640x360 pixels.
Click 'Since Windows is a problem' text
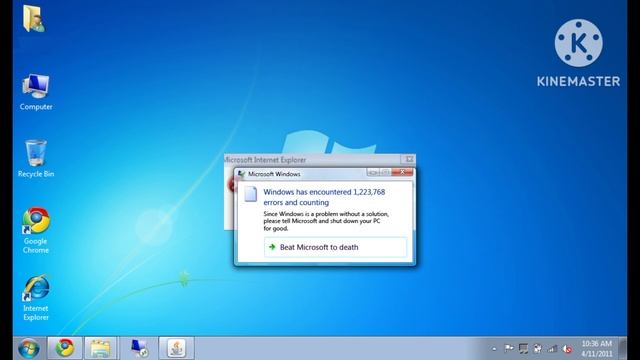326,221
